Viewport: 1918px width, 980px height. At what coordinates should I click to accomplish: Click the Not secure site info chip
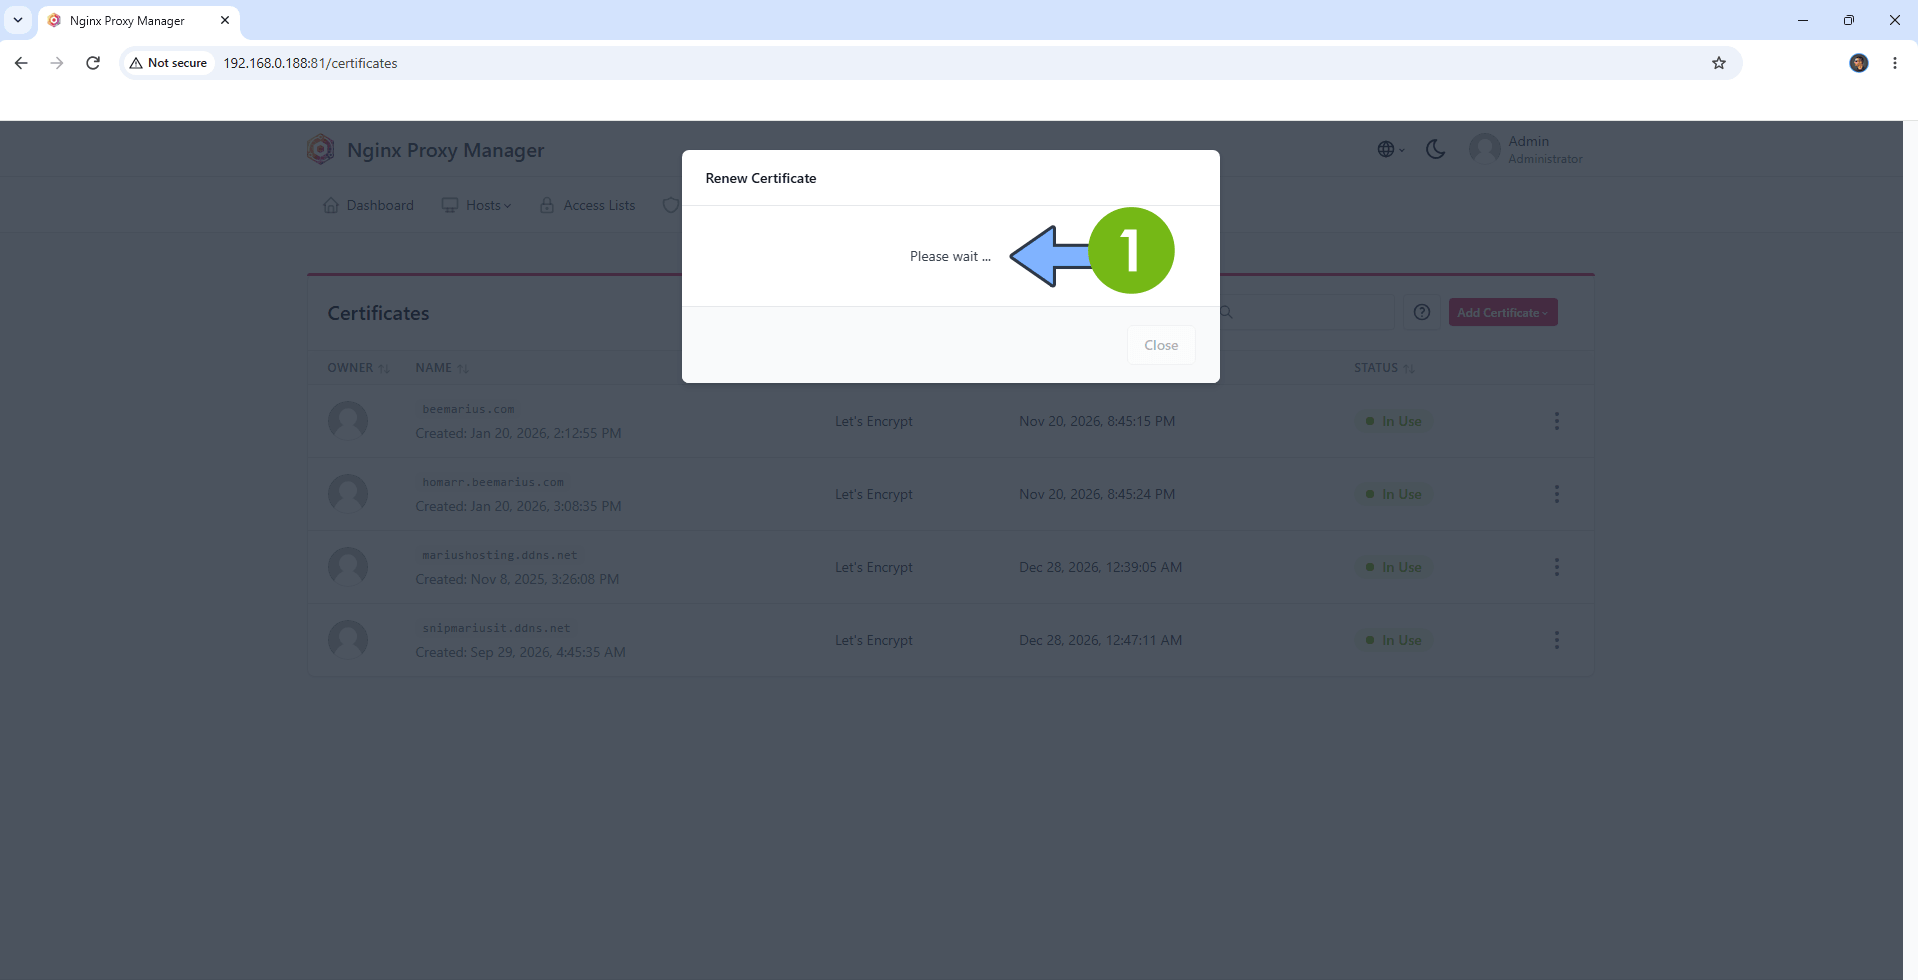(168, 63)
